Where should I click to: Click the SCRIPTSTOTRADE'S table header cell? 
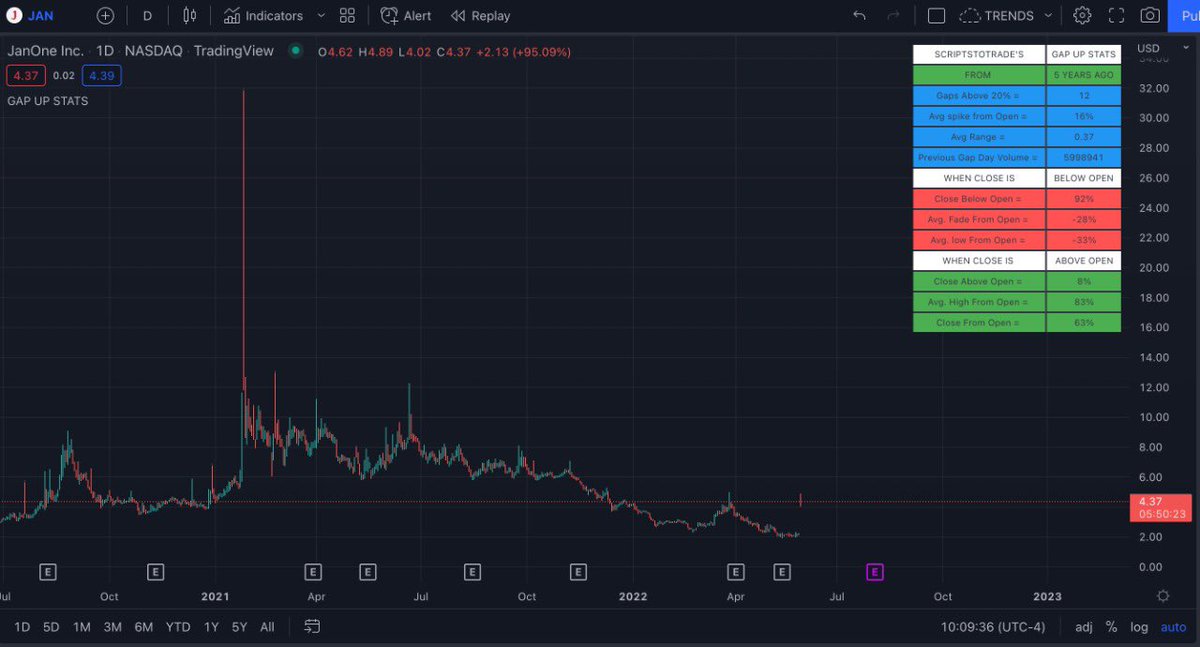[x=979, y=55]
